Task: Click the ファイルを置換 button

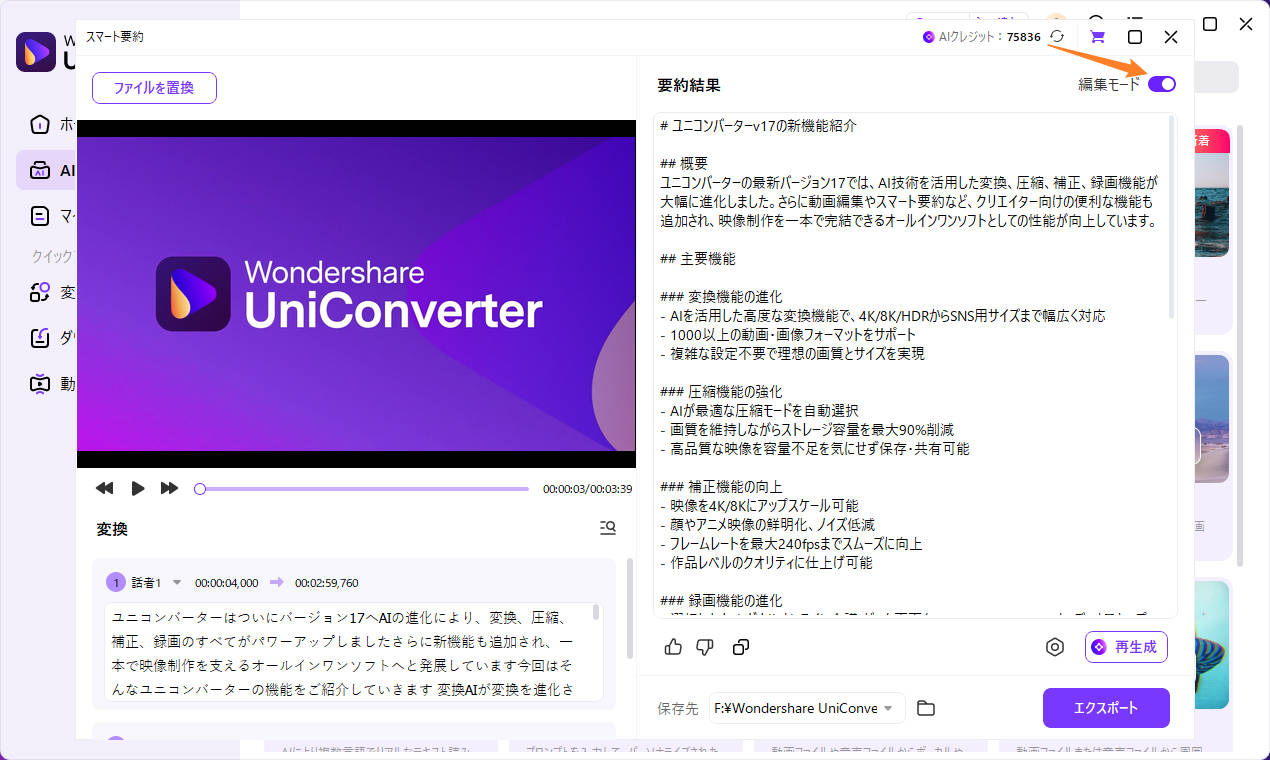Action: tap(154, 88)
